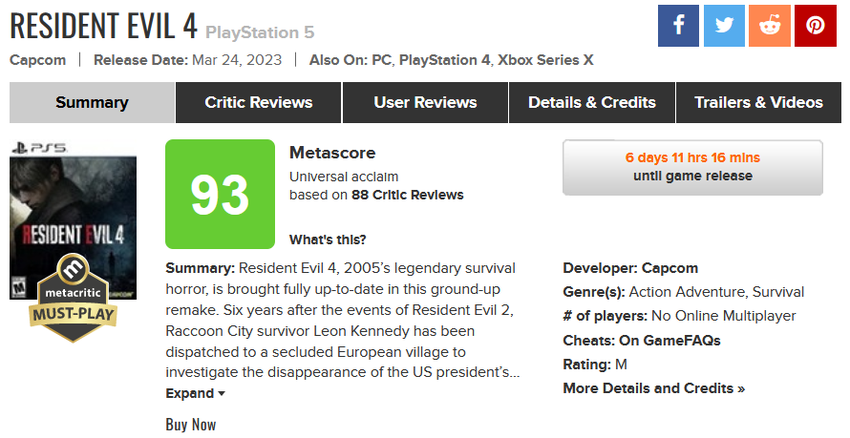Select the Xbox Series X platform link
The height and width of the screenshot is (438, 850).
pos(545,60)
